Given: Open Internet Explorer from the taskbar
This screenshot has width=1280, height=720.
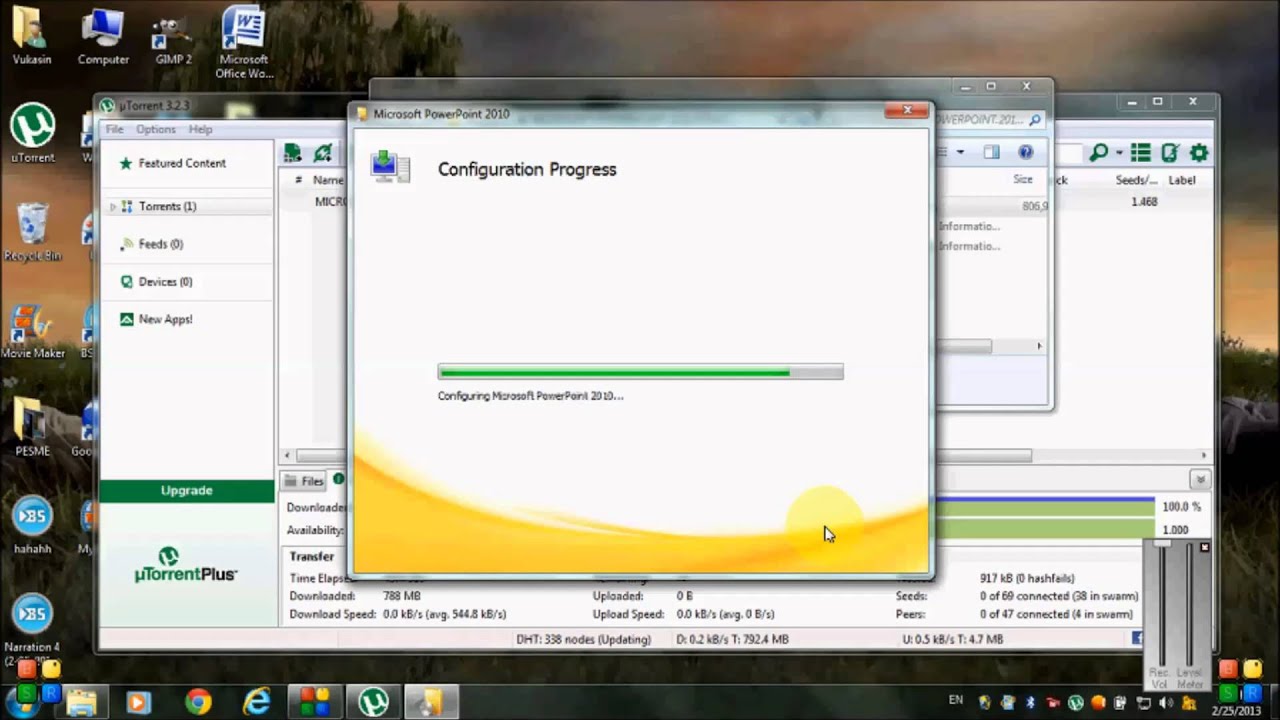Looking at the screenshot, I should [x=257, y=702].
